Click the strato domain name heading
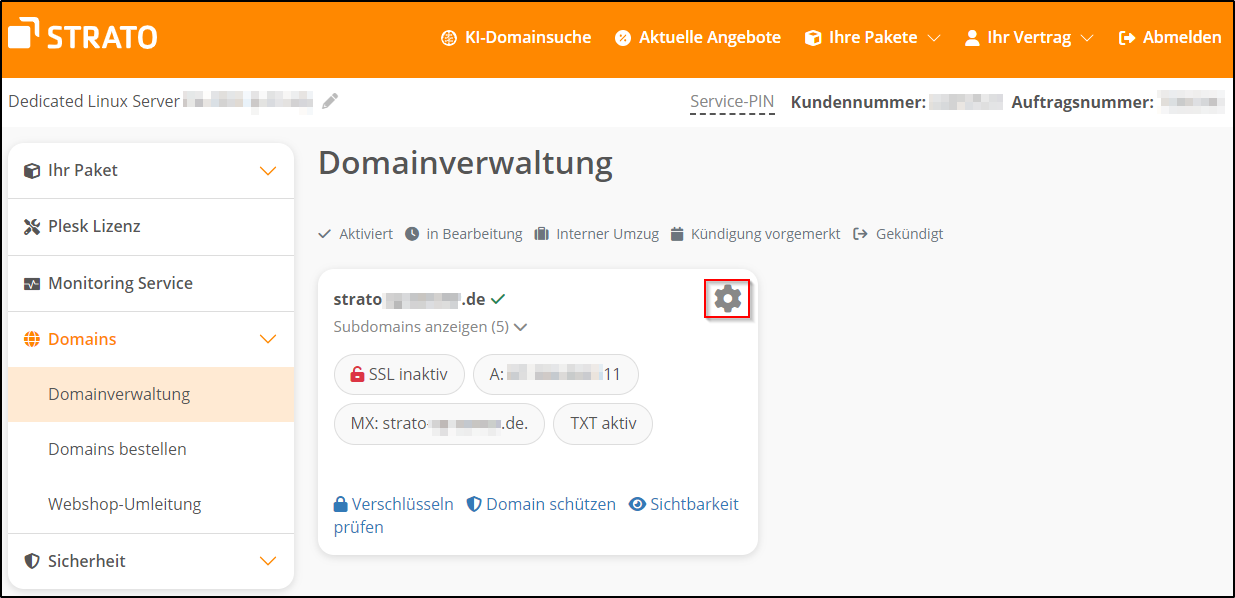1235x598 pixels. [410, 298]
